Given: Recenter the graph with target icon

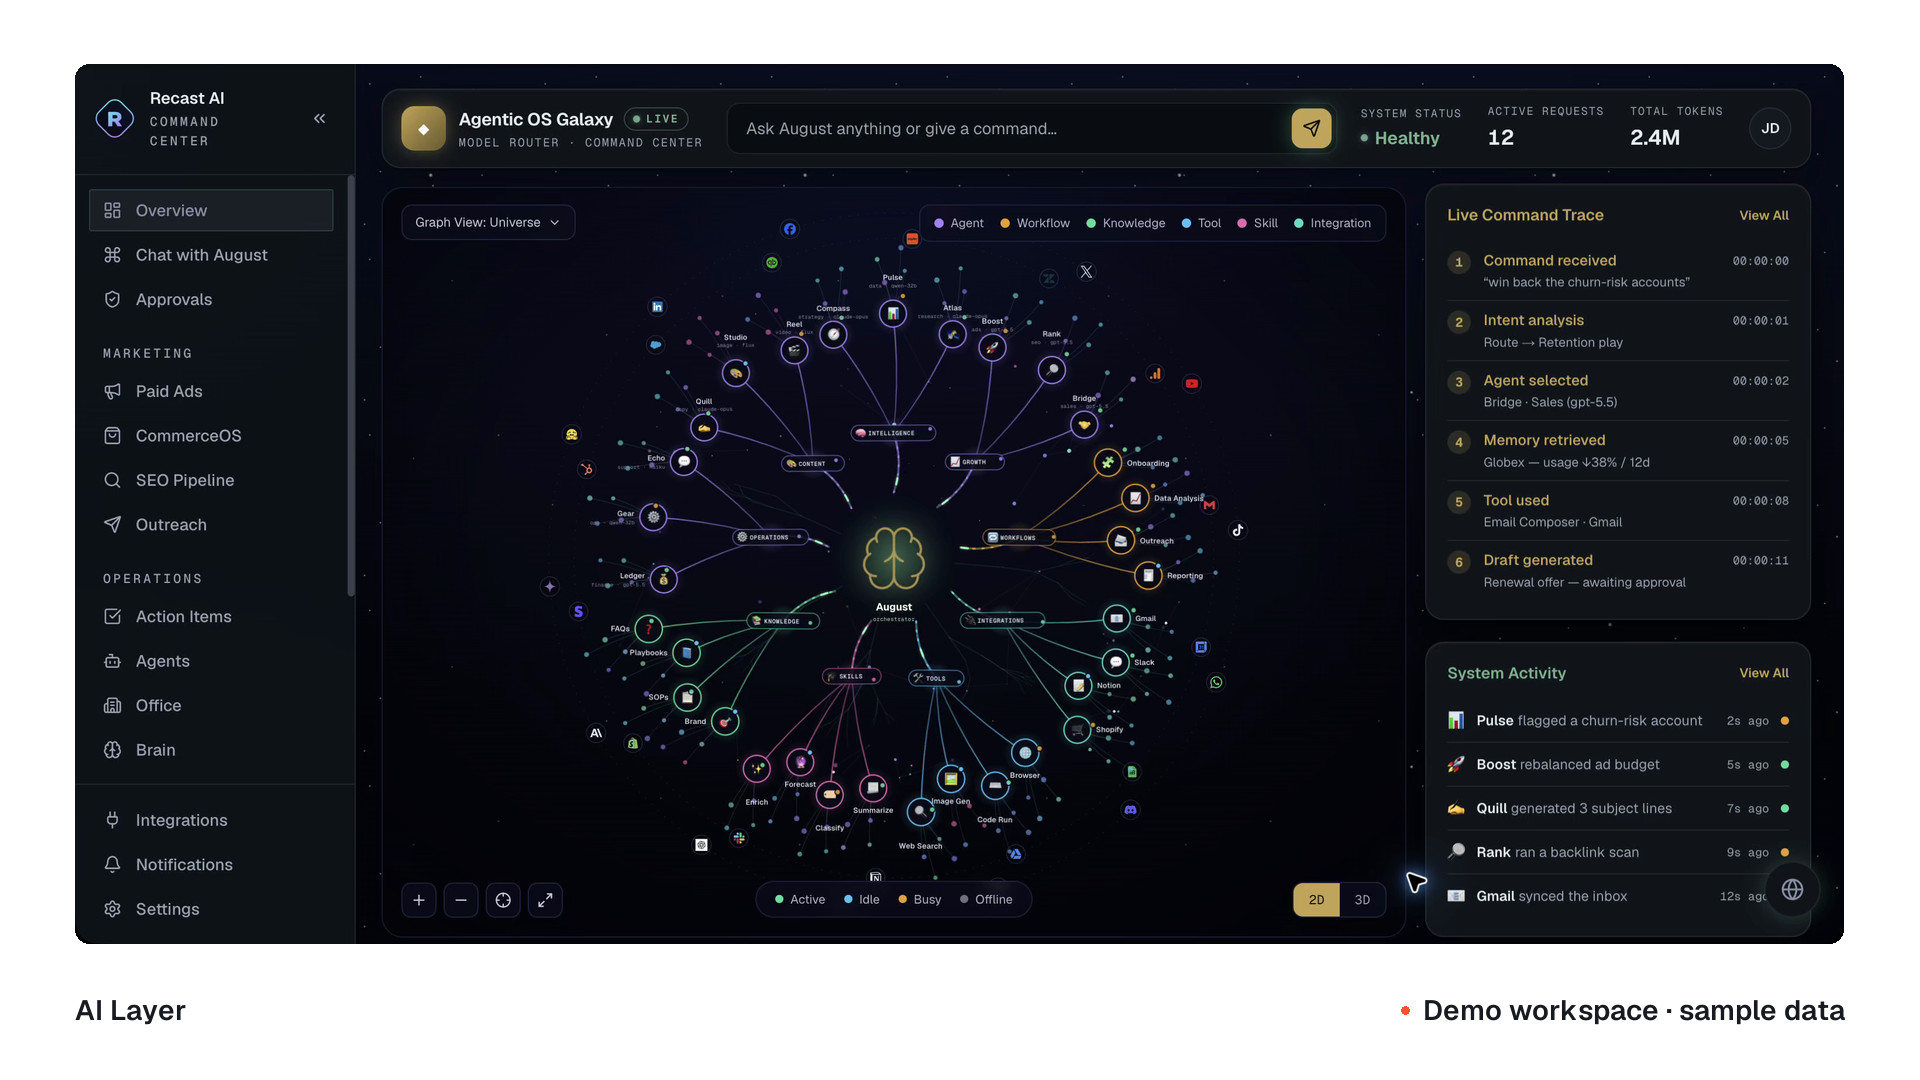Looking at the screenshot, I should click(x=503, y=900).
